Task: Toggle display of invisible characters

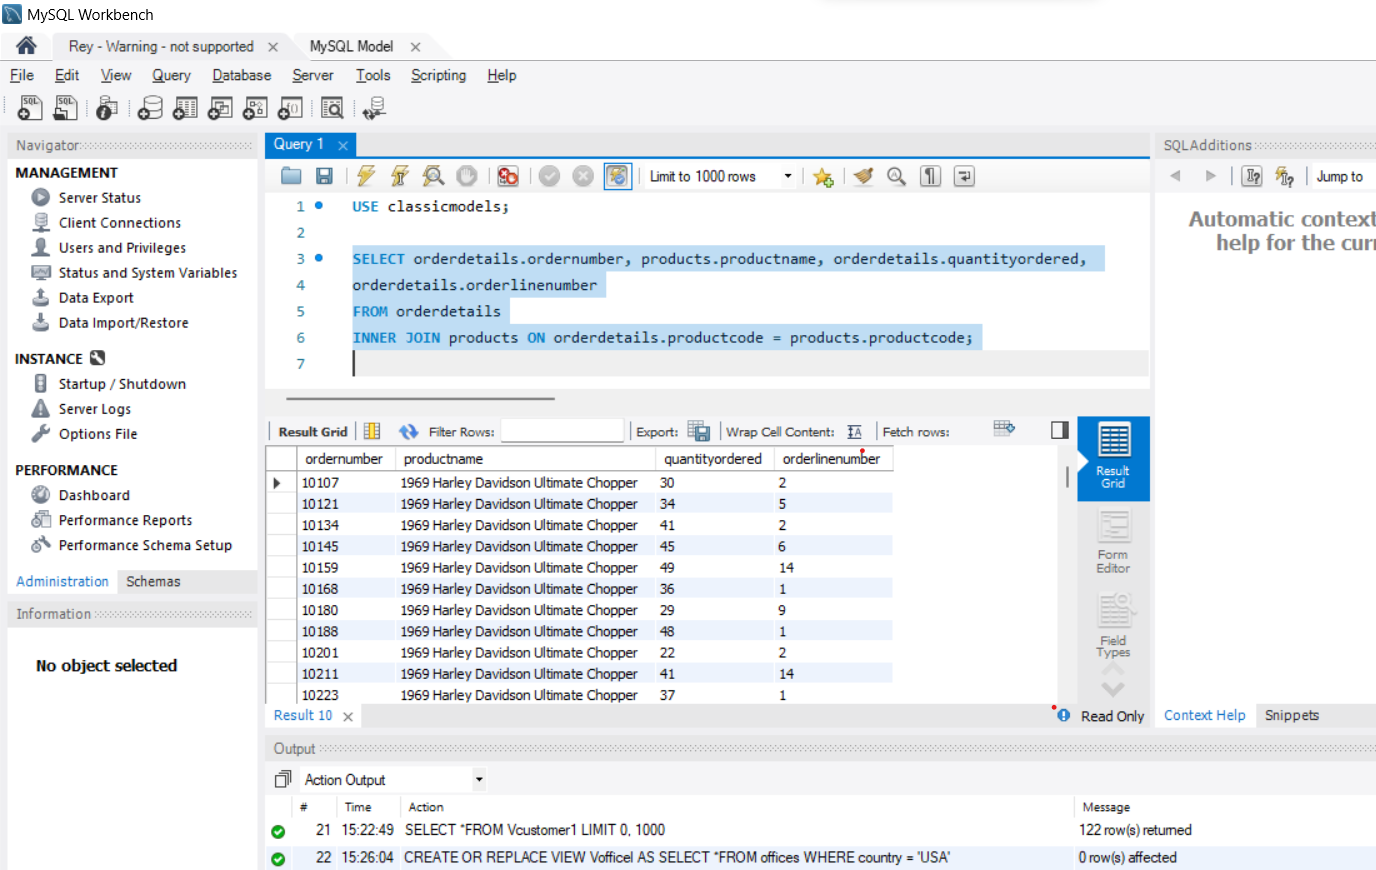Action: (931, 176)
